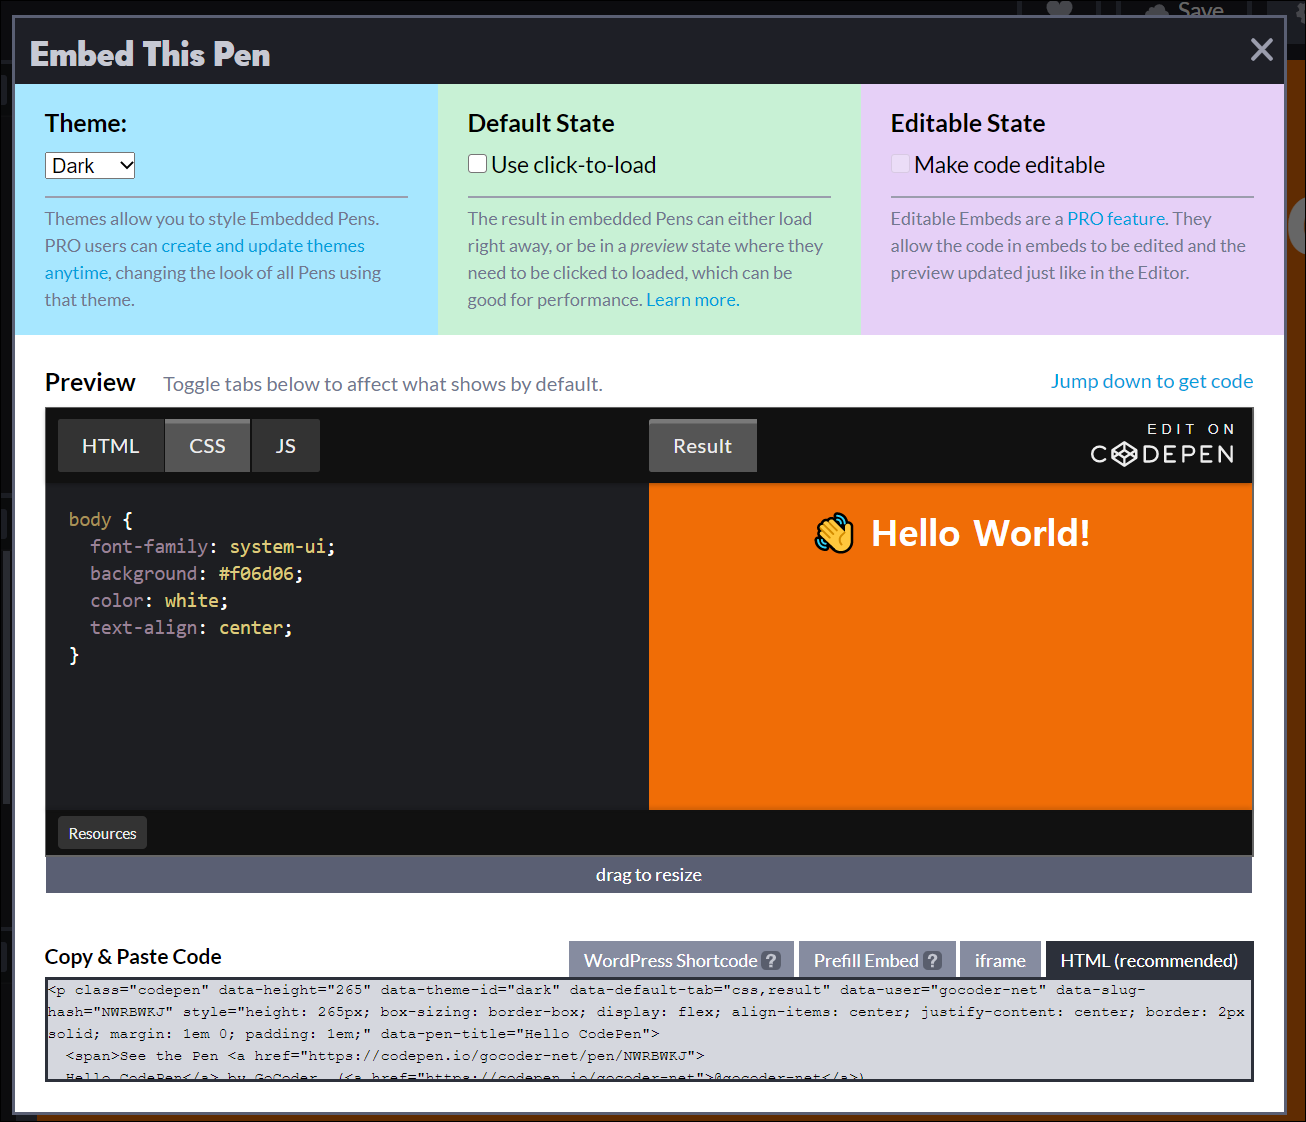
Task: Close the Embed This Pen dialog
Action: (x=1261, y=50)
